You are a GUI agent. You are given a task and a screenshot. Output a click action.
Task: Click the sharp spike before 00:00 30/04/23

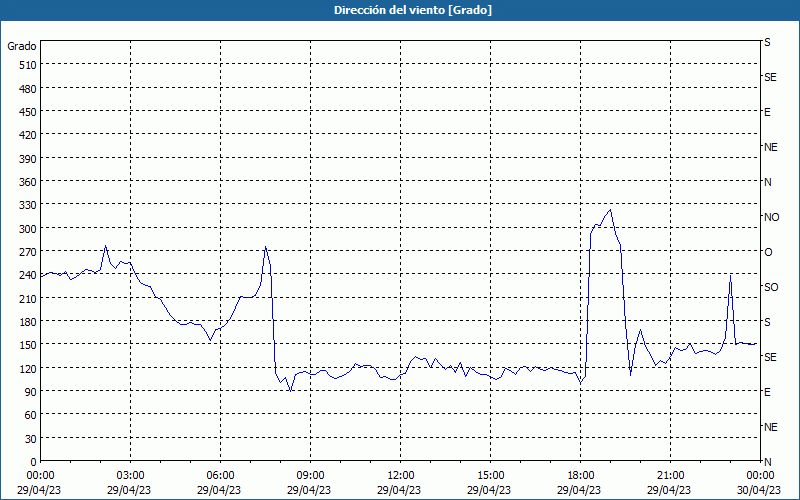pyautogui.click(x=731, y=276)
